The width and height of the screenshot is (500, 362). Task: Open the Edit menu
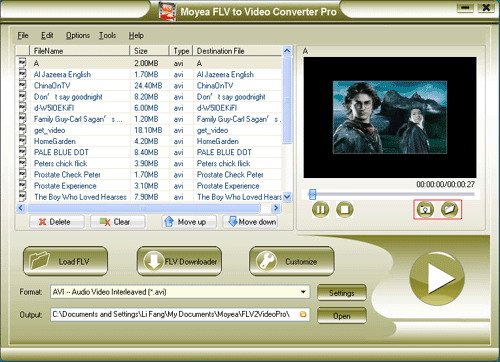pyautogui.click(x=47, y=35)
